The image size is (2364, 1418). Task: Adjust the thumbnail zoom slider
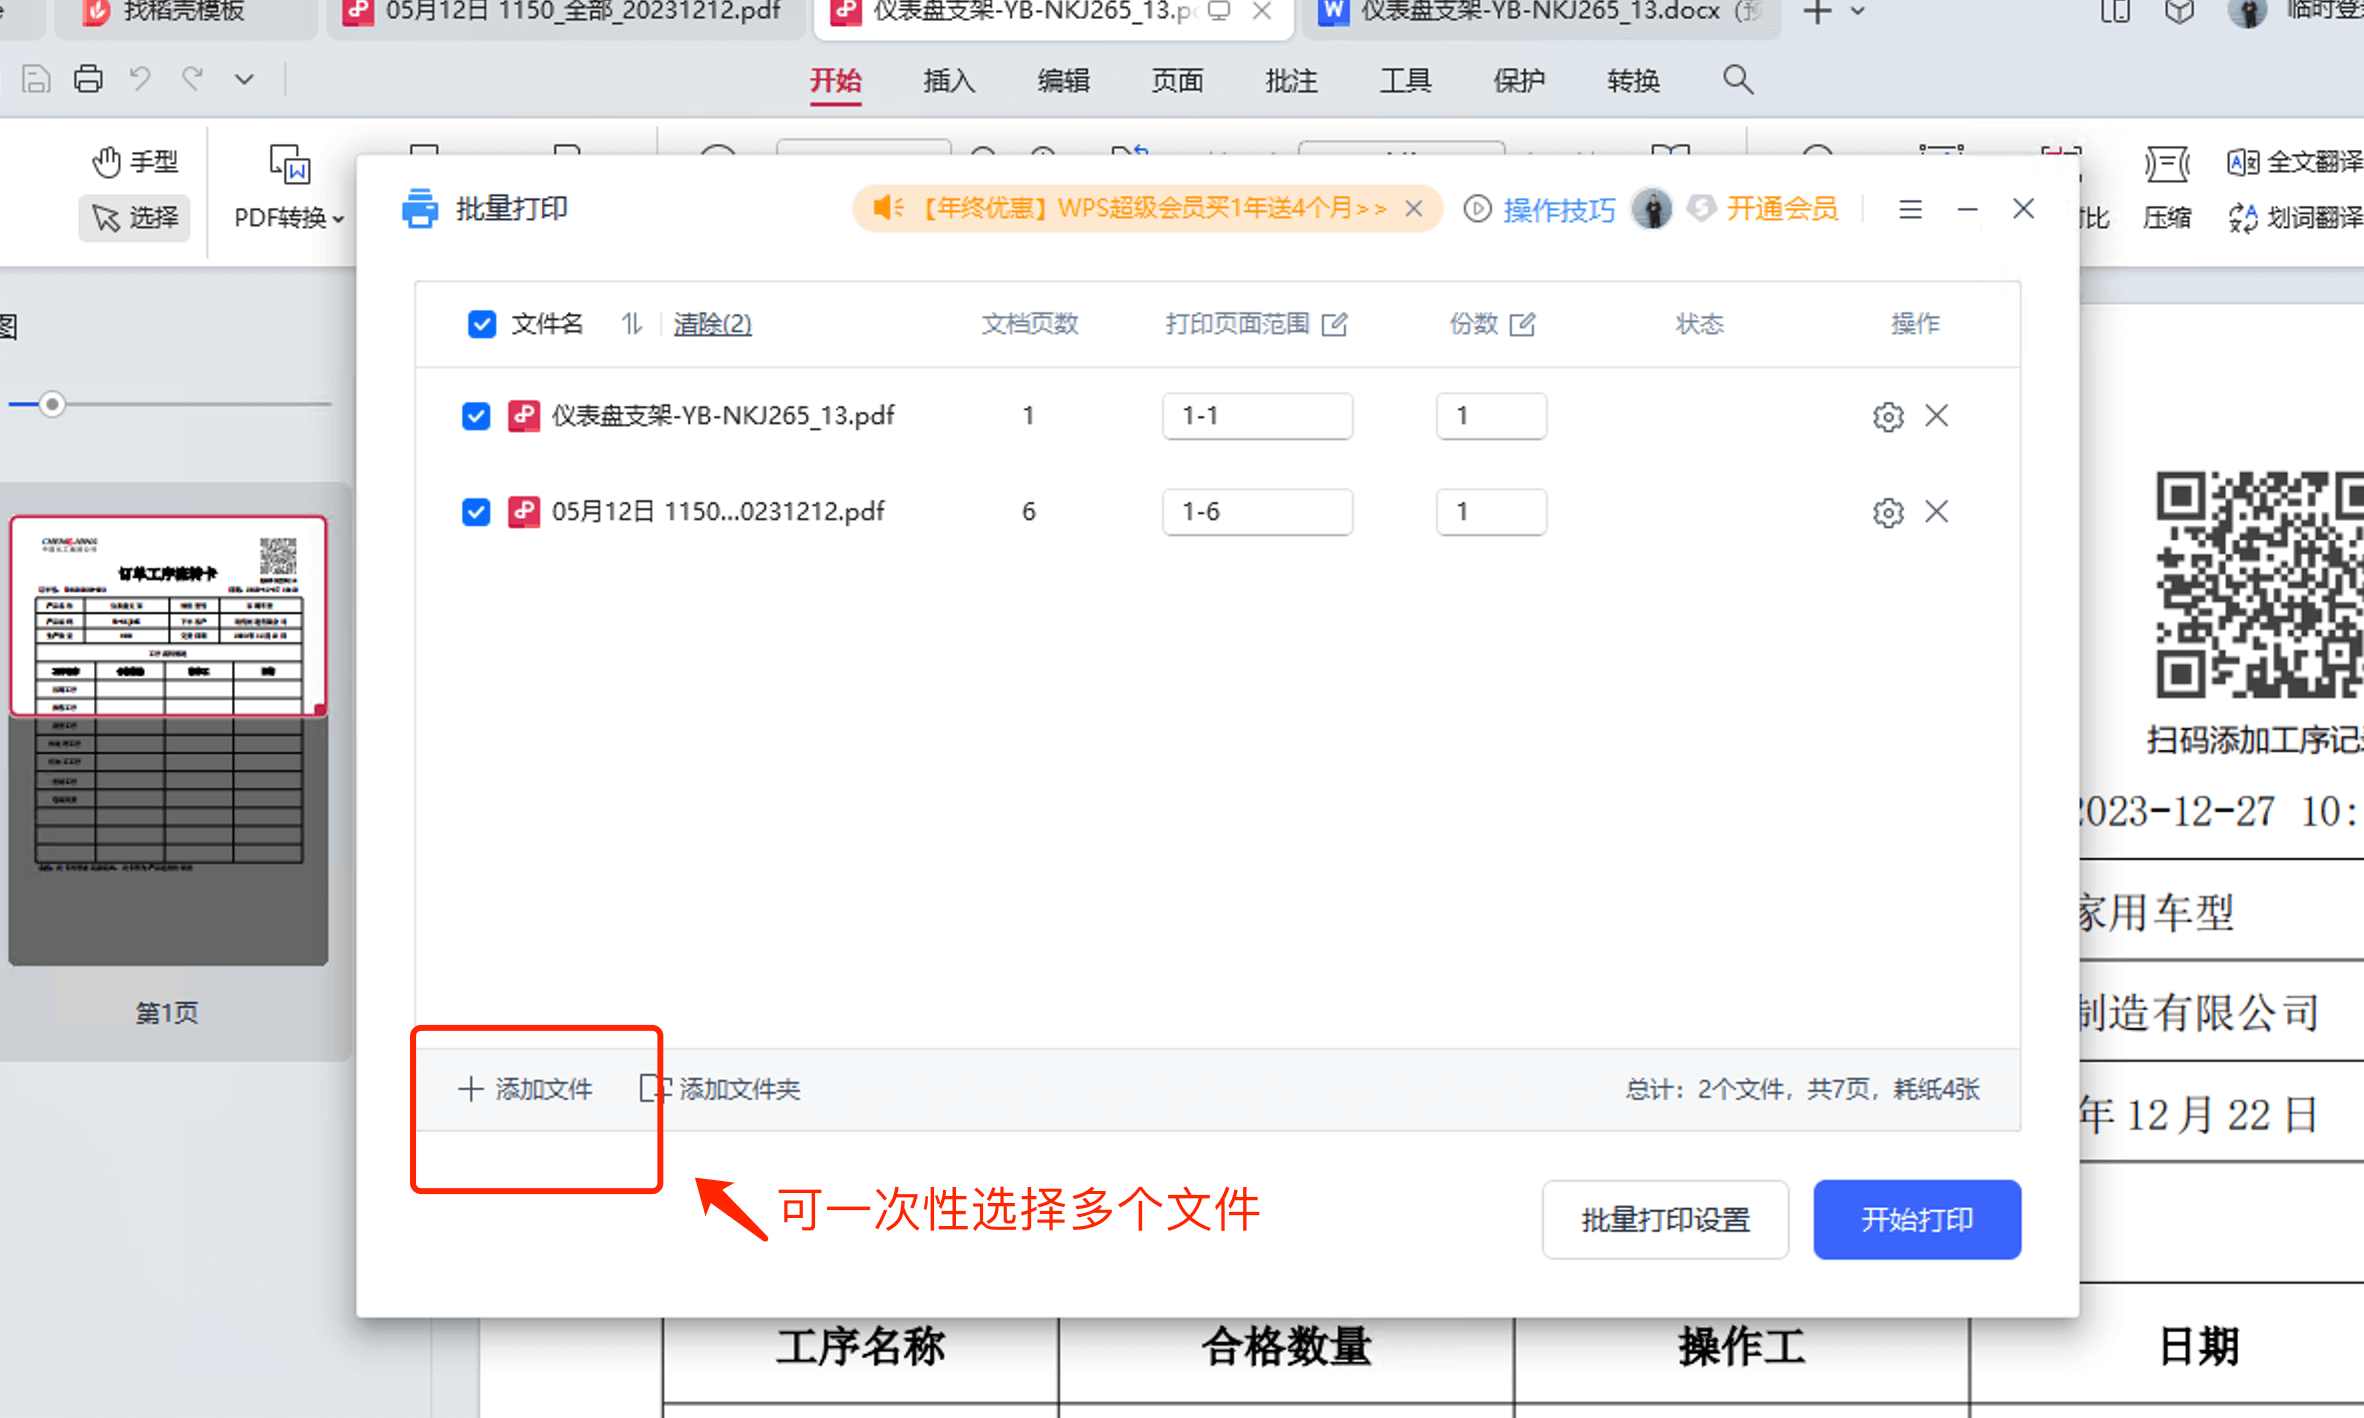pyautogui.click(x=52, y=404)
